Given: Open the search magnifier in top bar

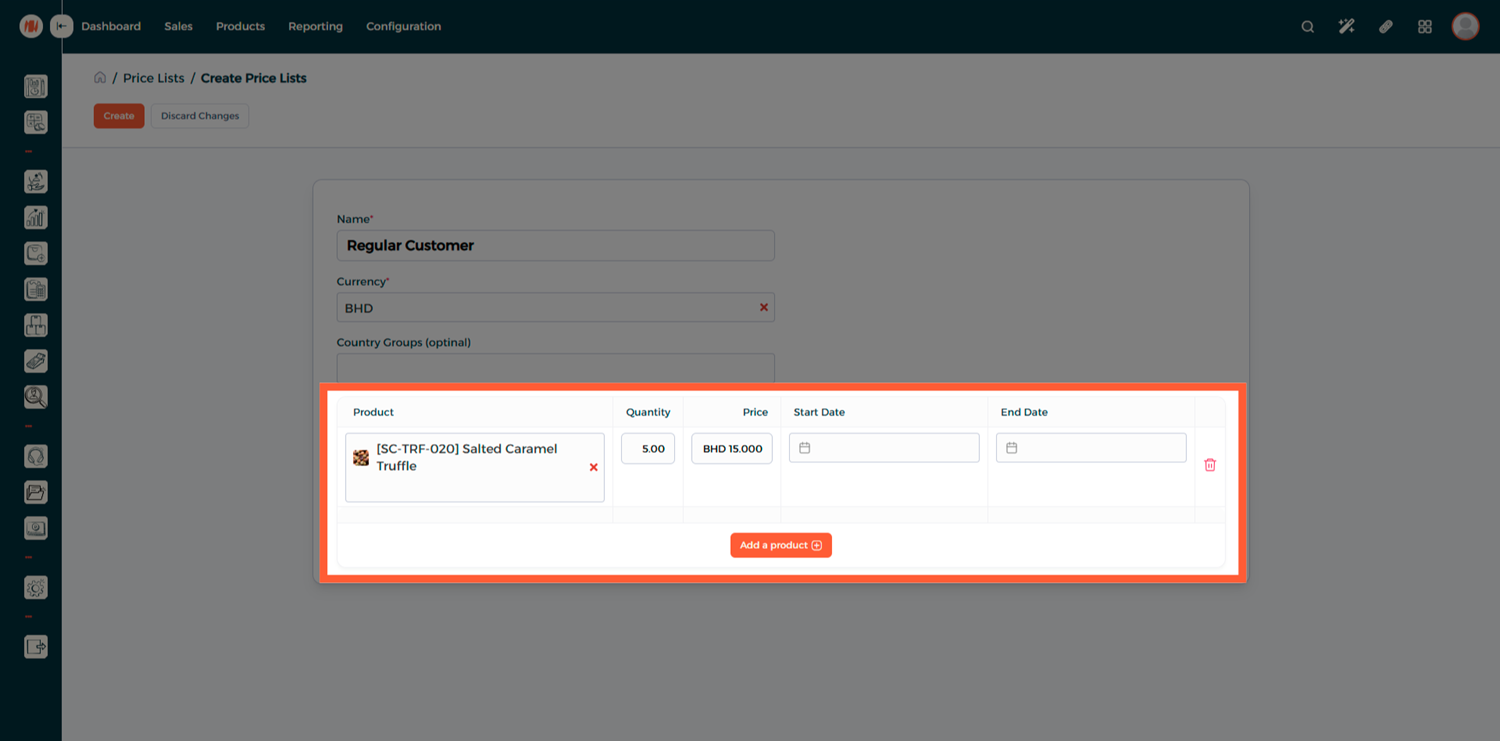Looking at the screenshot, I should pyautogui.click(x=1307, y=27).
